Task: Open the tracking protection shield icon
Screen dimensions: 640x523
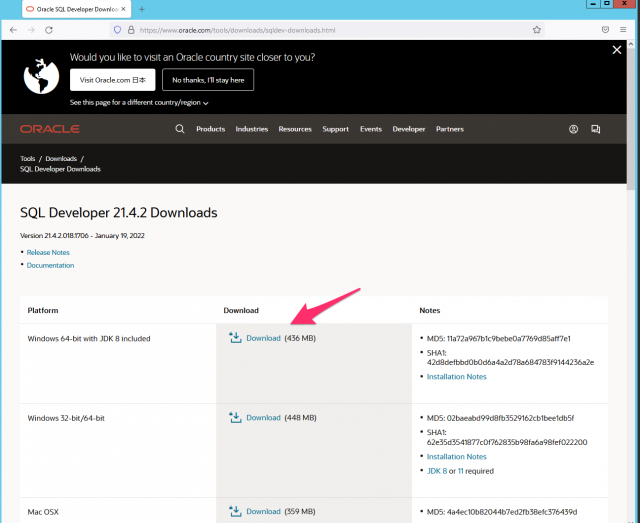Action: point(118,30)
